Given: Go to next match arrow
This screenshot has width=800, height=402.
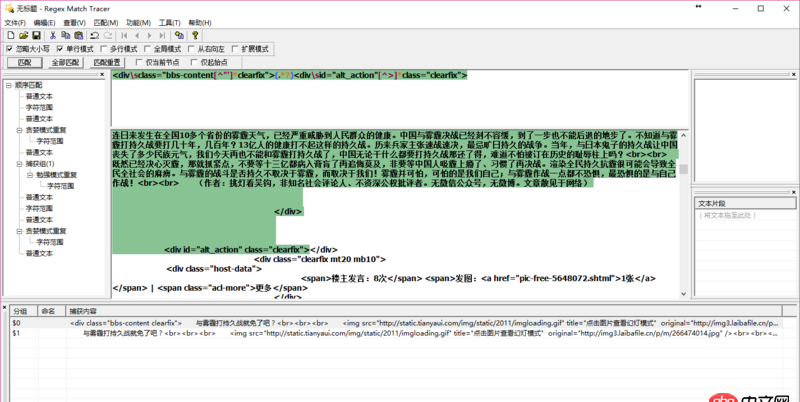Looking at the screenshot, I should tap(149, 35).
